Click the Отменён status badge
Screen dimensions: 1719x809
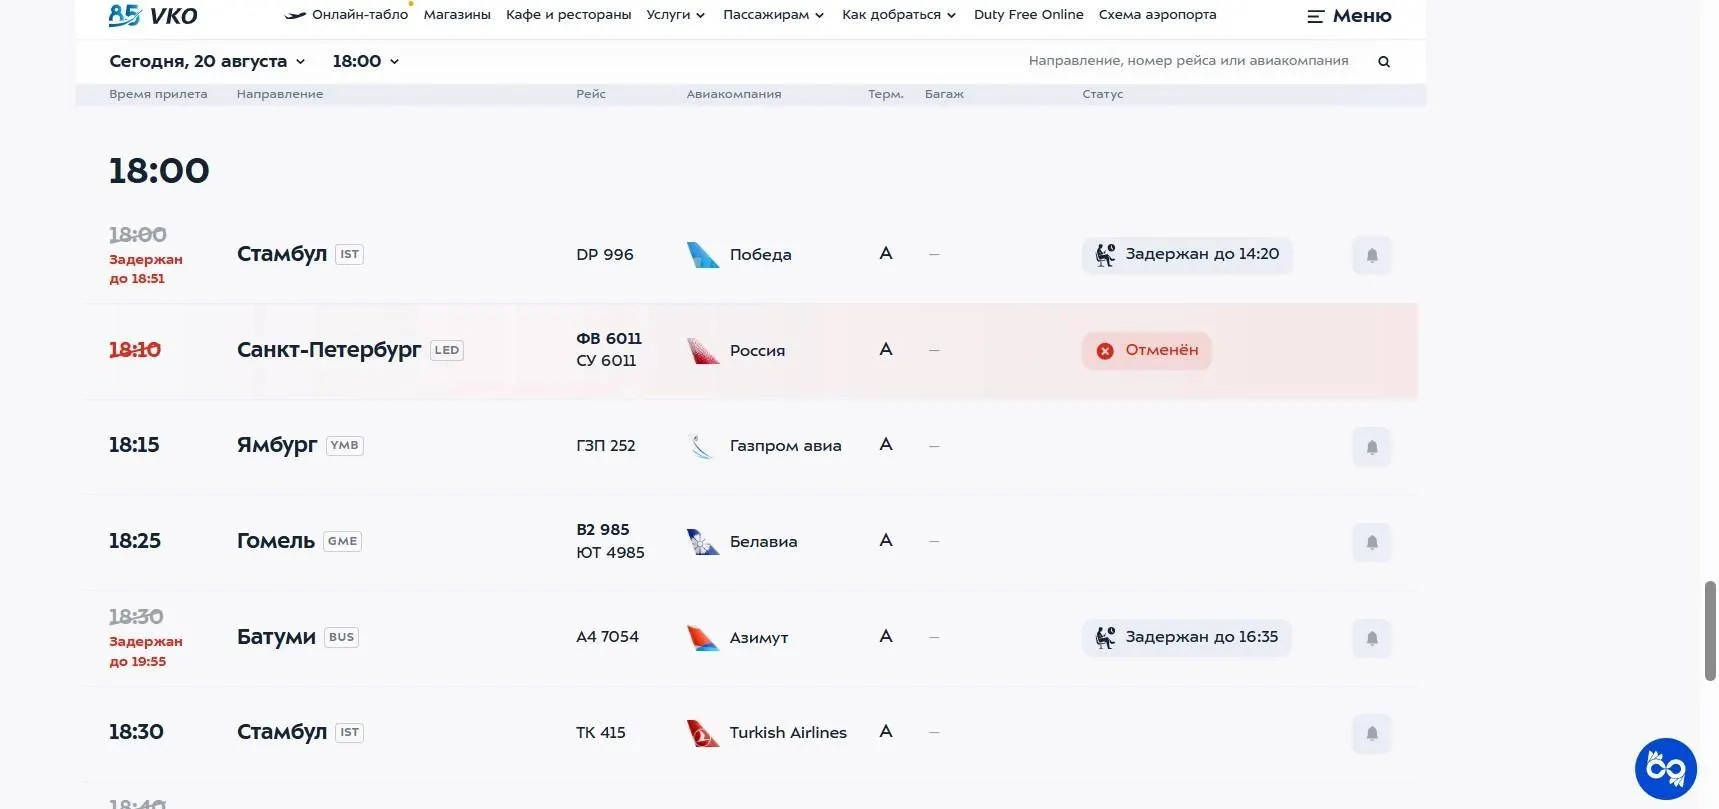tap(1147, 350)
